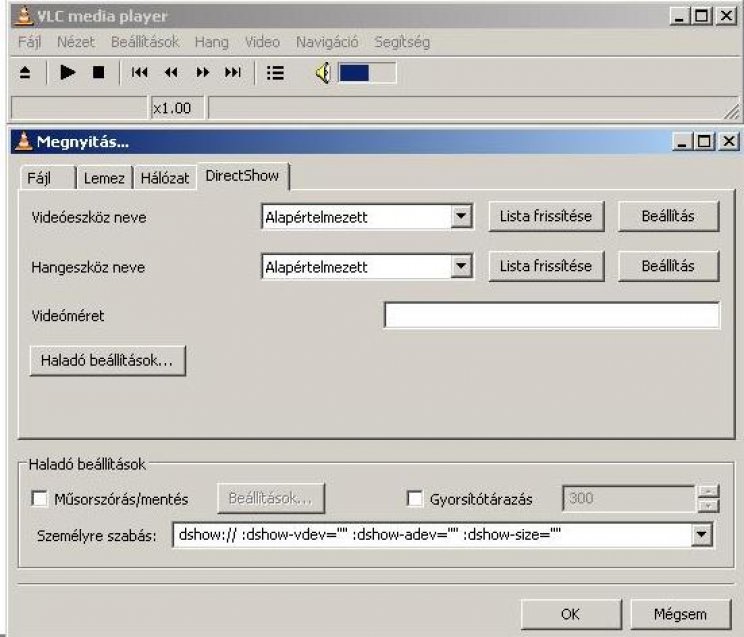Open the Navigáció menu

[x=327, y=42]
